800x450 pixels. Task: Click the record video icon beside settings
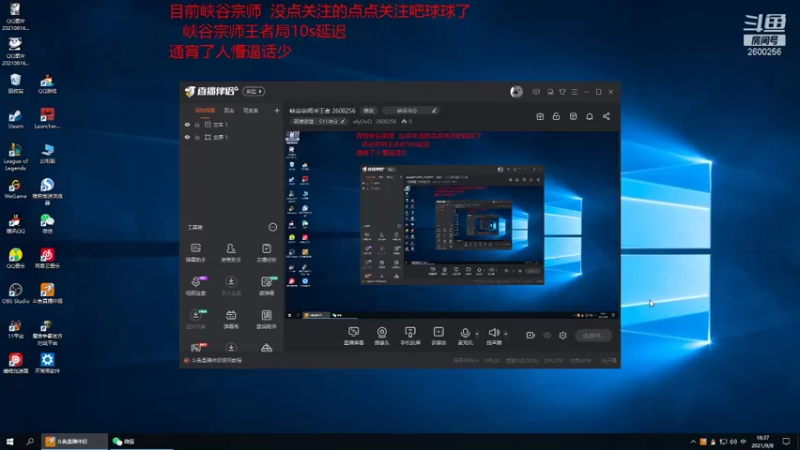tap(531, 335)
